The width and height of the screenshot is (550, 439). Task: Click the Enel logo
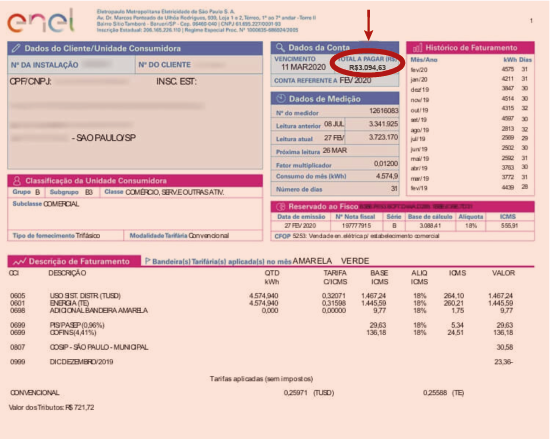41,21
